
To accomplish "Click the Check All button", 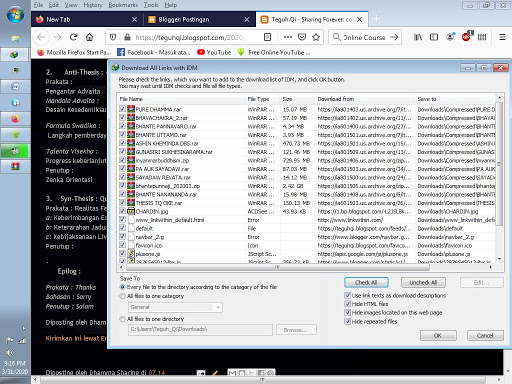I will (366, 282).
